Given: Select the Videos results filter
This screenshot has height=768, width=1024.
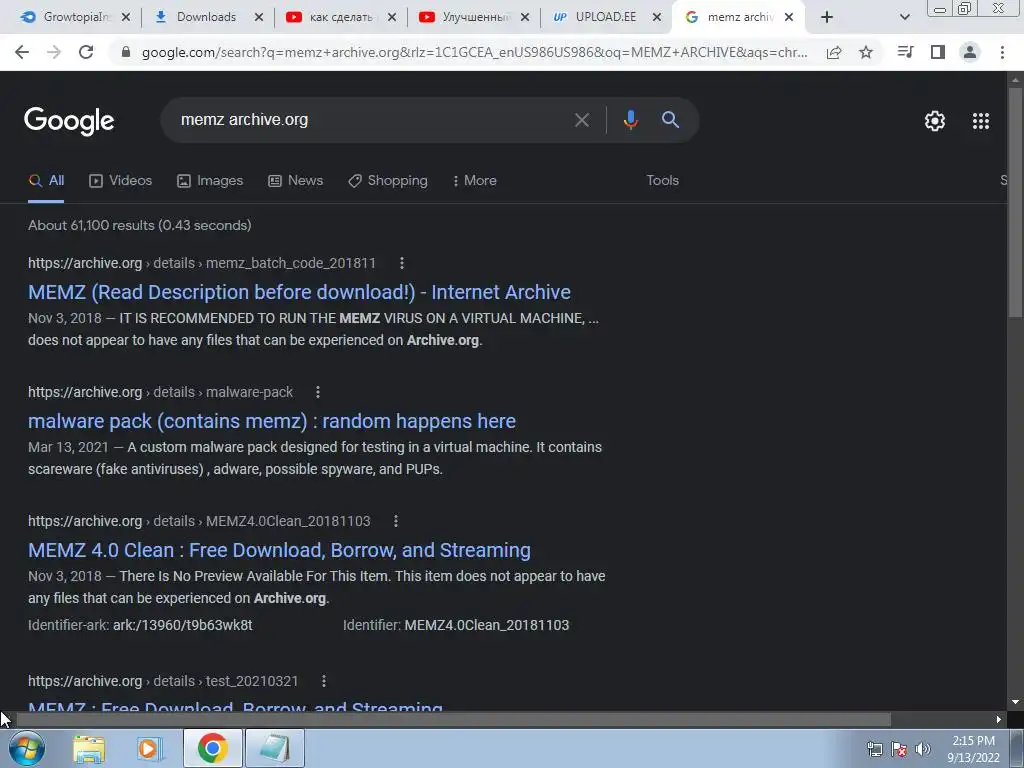Looking at the screenshot, I should (120, 180).
